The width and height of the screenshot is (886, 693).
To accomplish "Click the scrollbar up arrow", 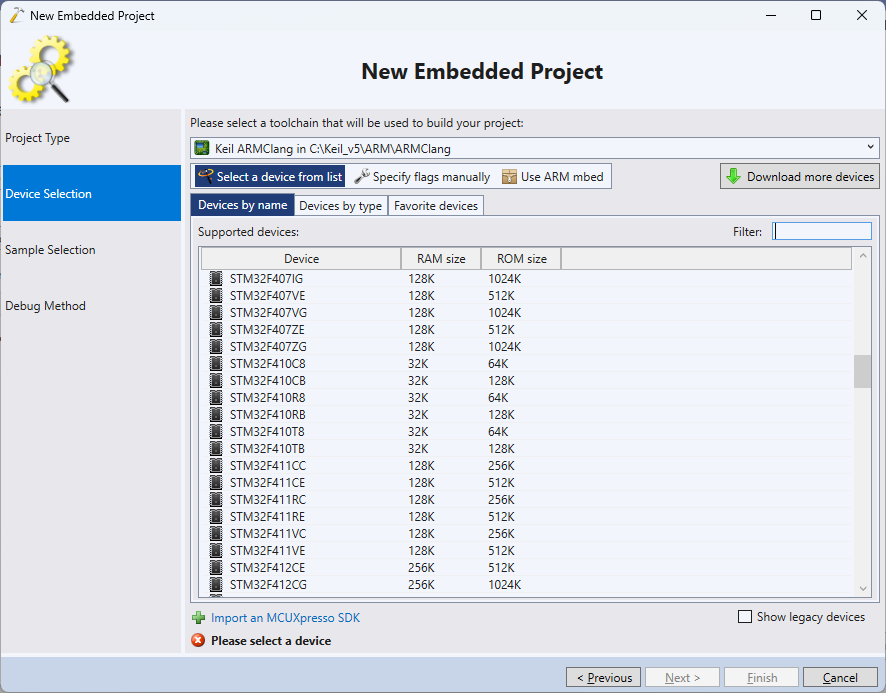I will click(x=863, y=256).
